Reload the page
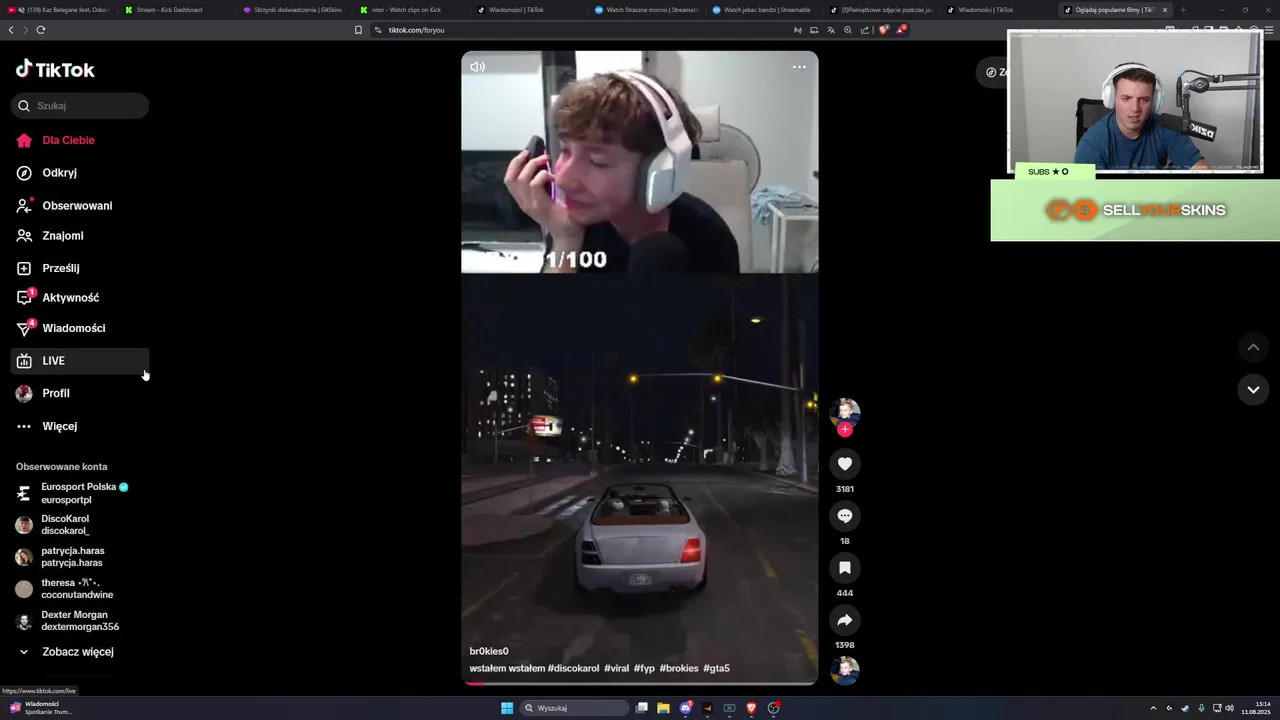This screenshot has width=1280, height=720. (41, 30)
